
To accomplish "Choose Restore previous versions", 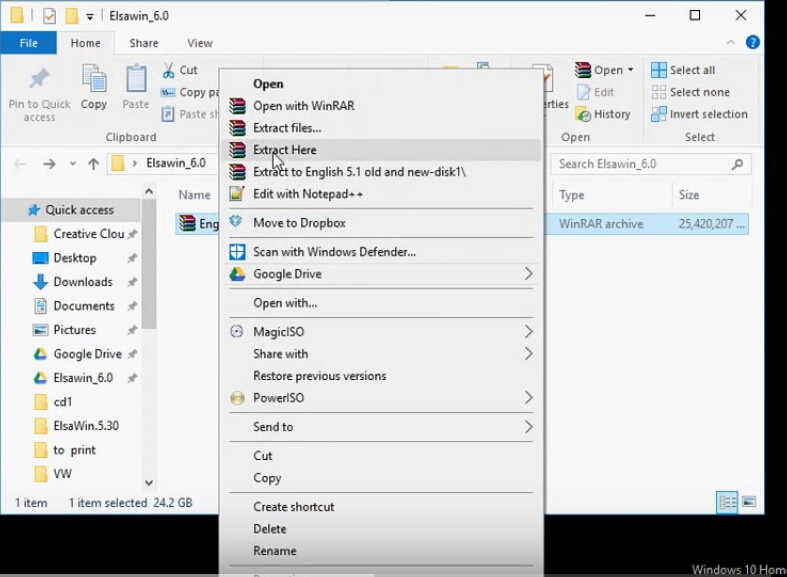I will tap(381, 376).
